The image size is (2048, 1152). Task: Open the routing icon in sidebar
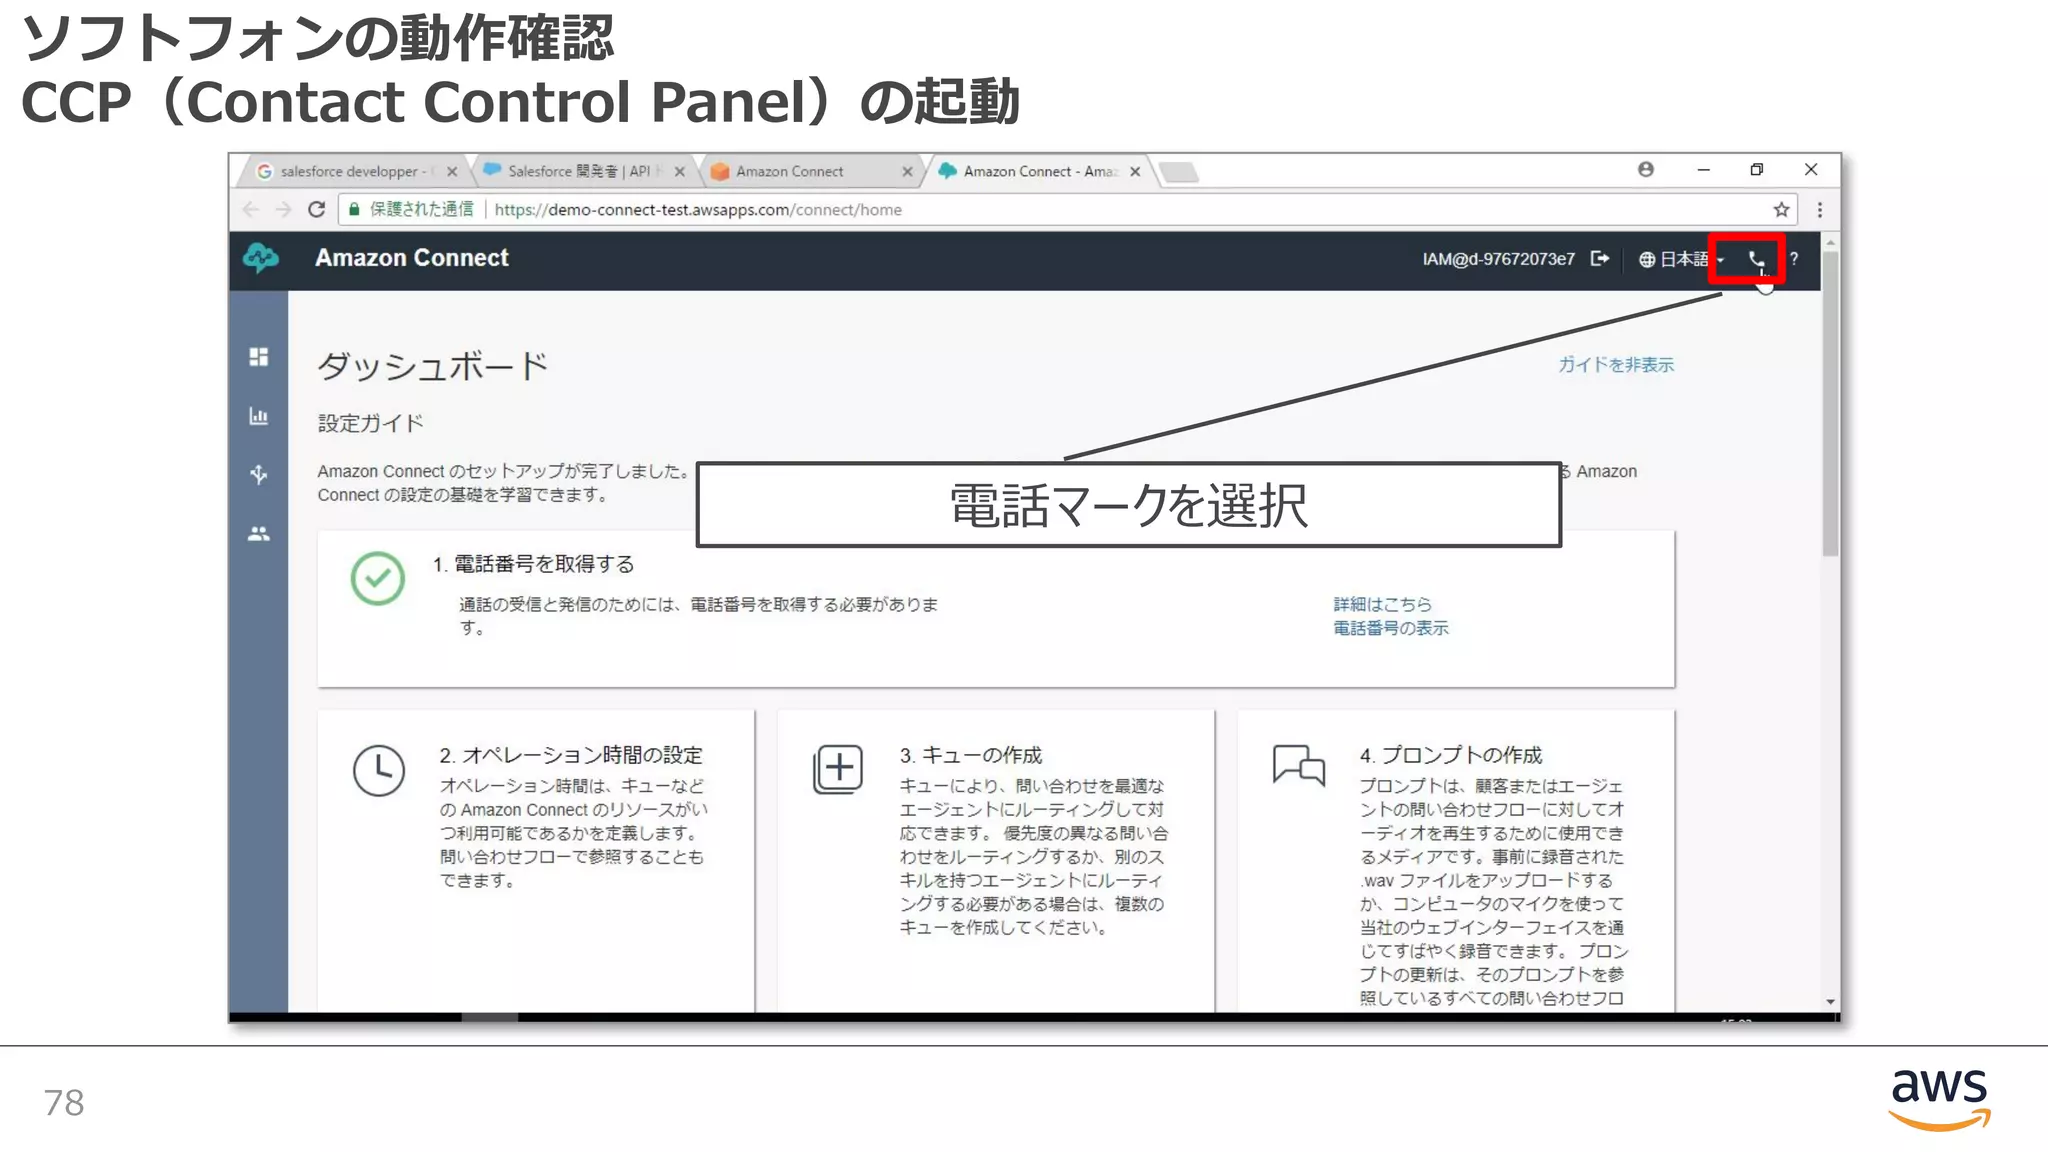click(x=259, y=474)
